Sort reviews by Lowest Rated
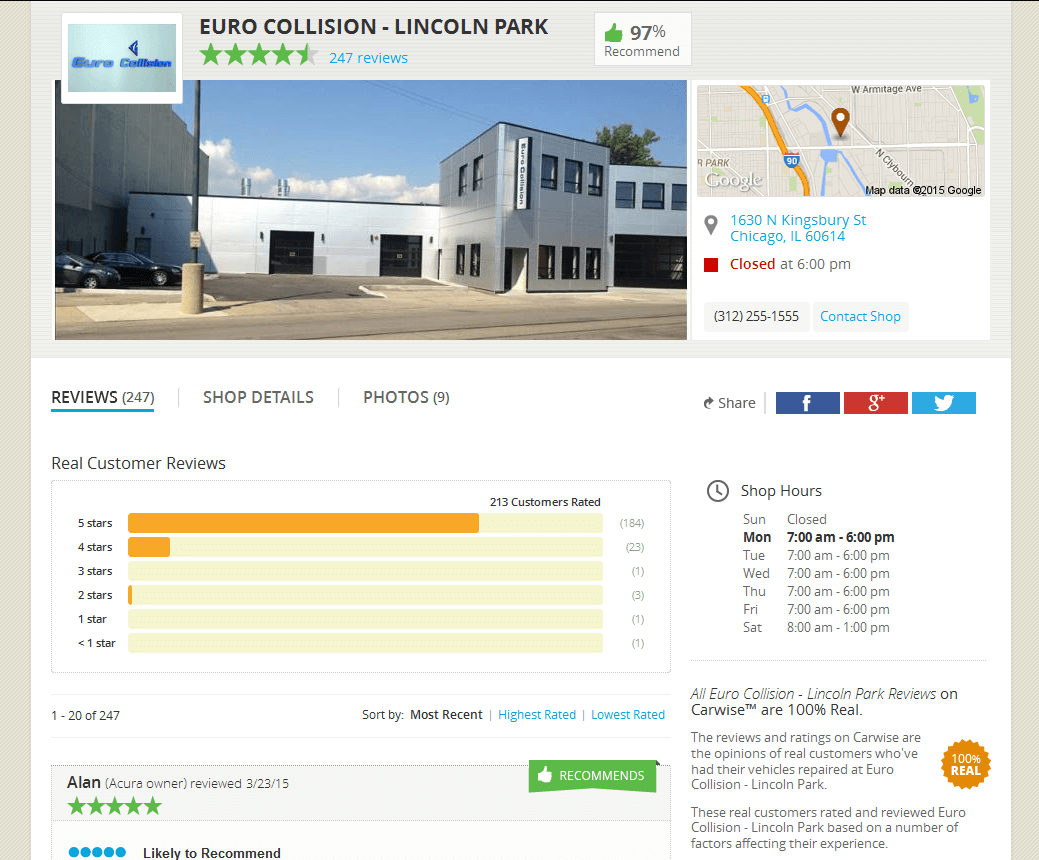1039x860 pixels. pos(628,715)
